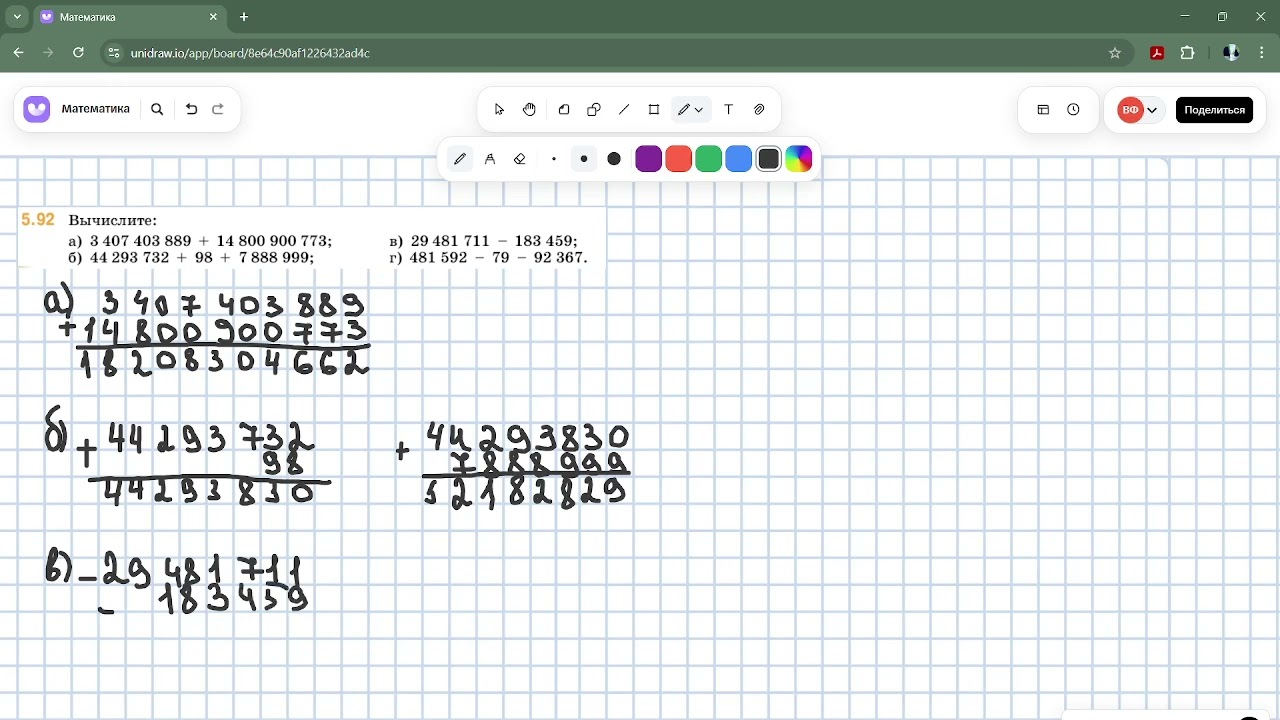The image size is (1280, 720).
Task: Pick the black color swatch
Action: 769,159
